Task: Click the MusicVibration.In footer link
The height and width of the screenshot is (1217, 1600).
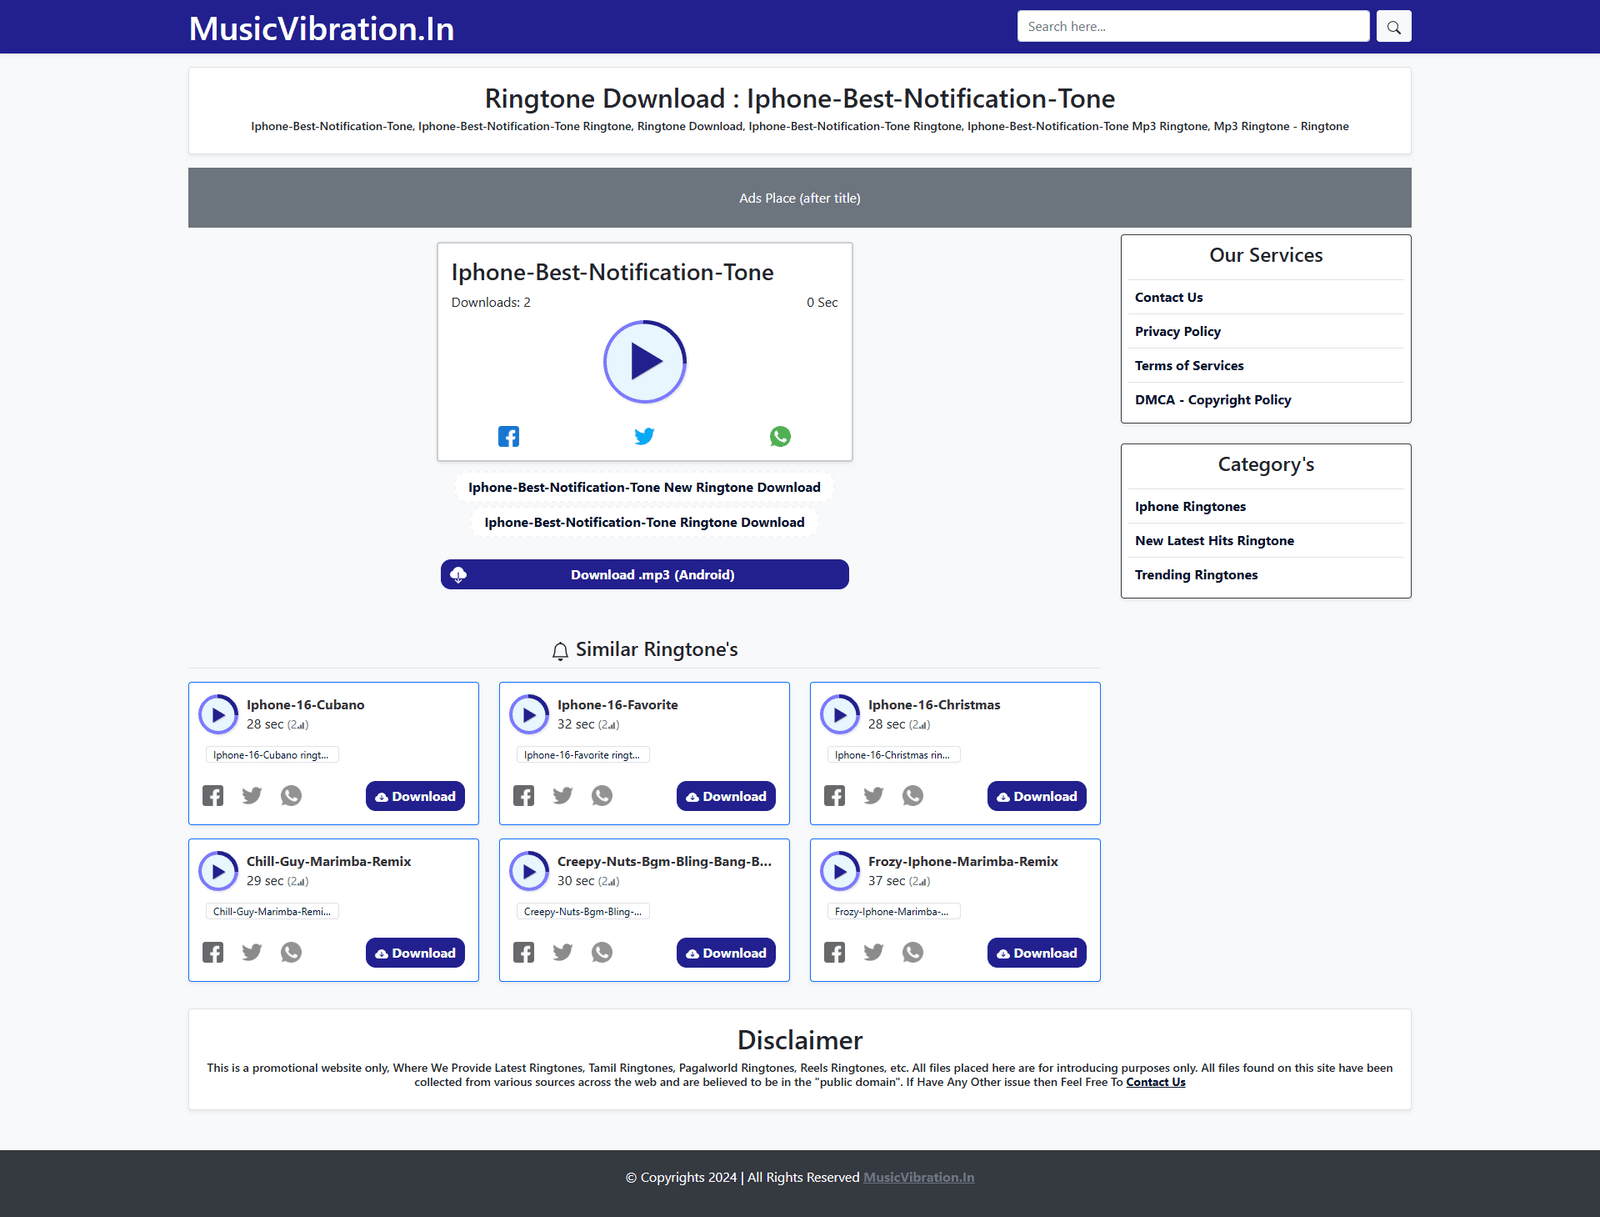Action: point(919,1178)
